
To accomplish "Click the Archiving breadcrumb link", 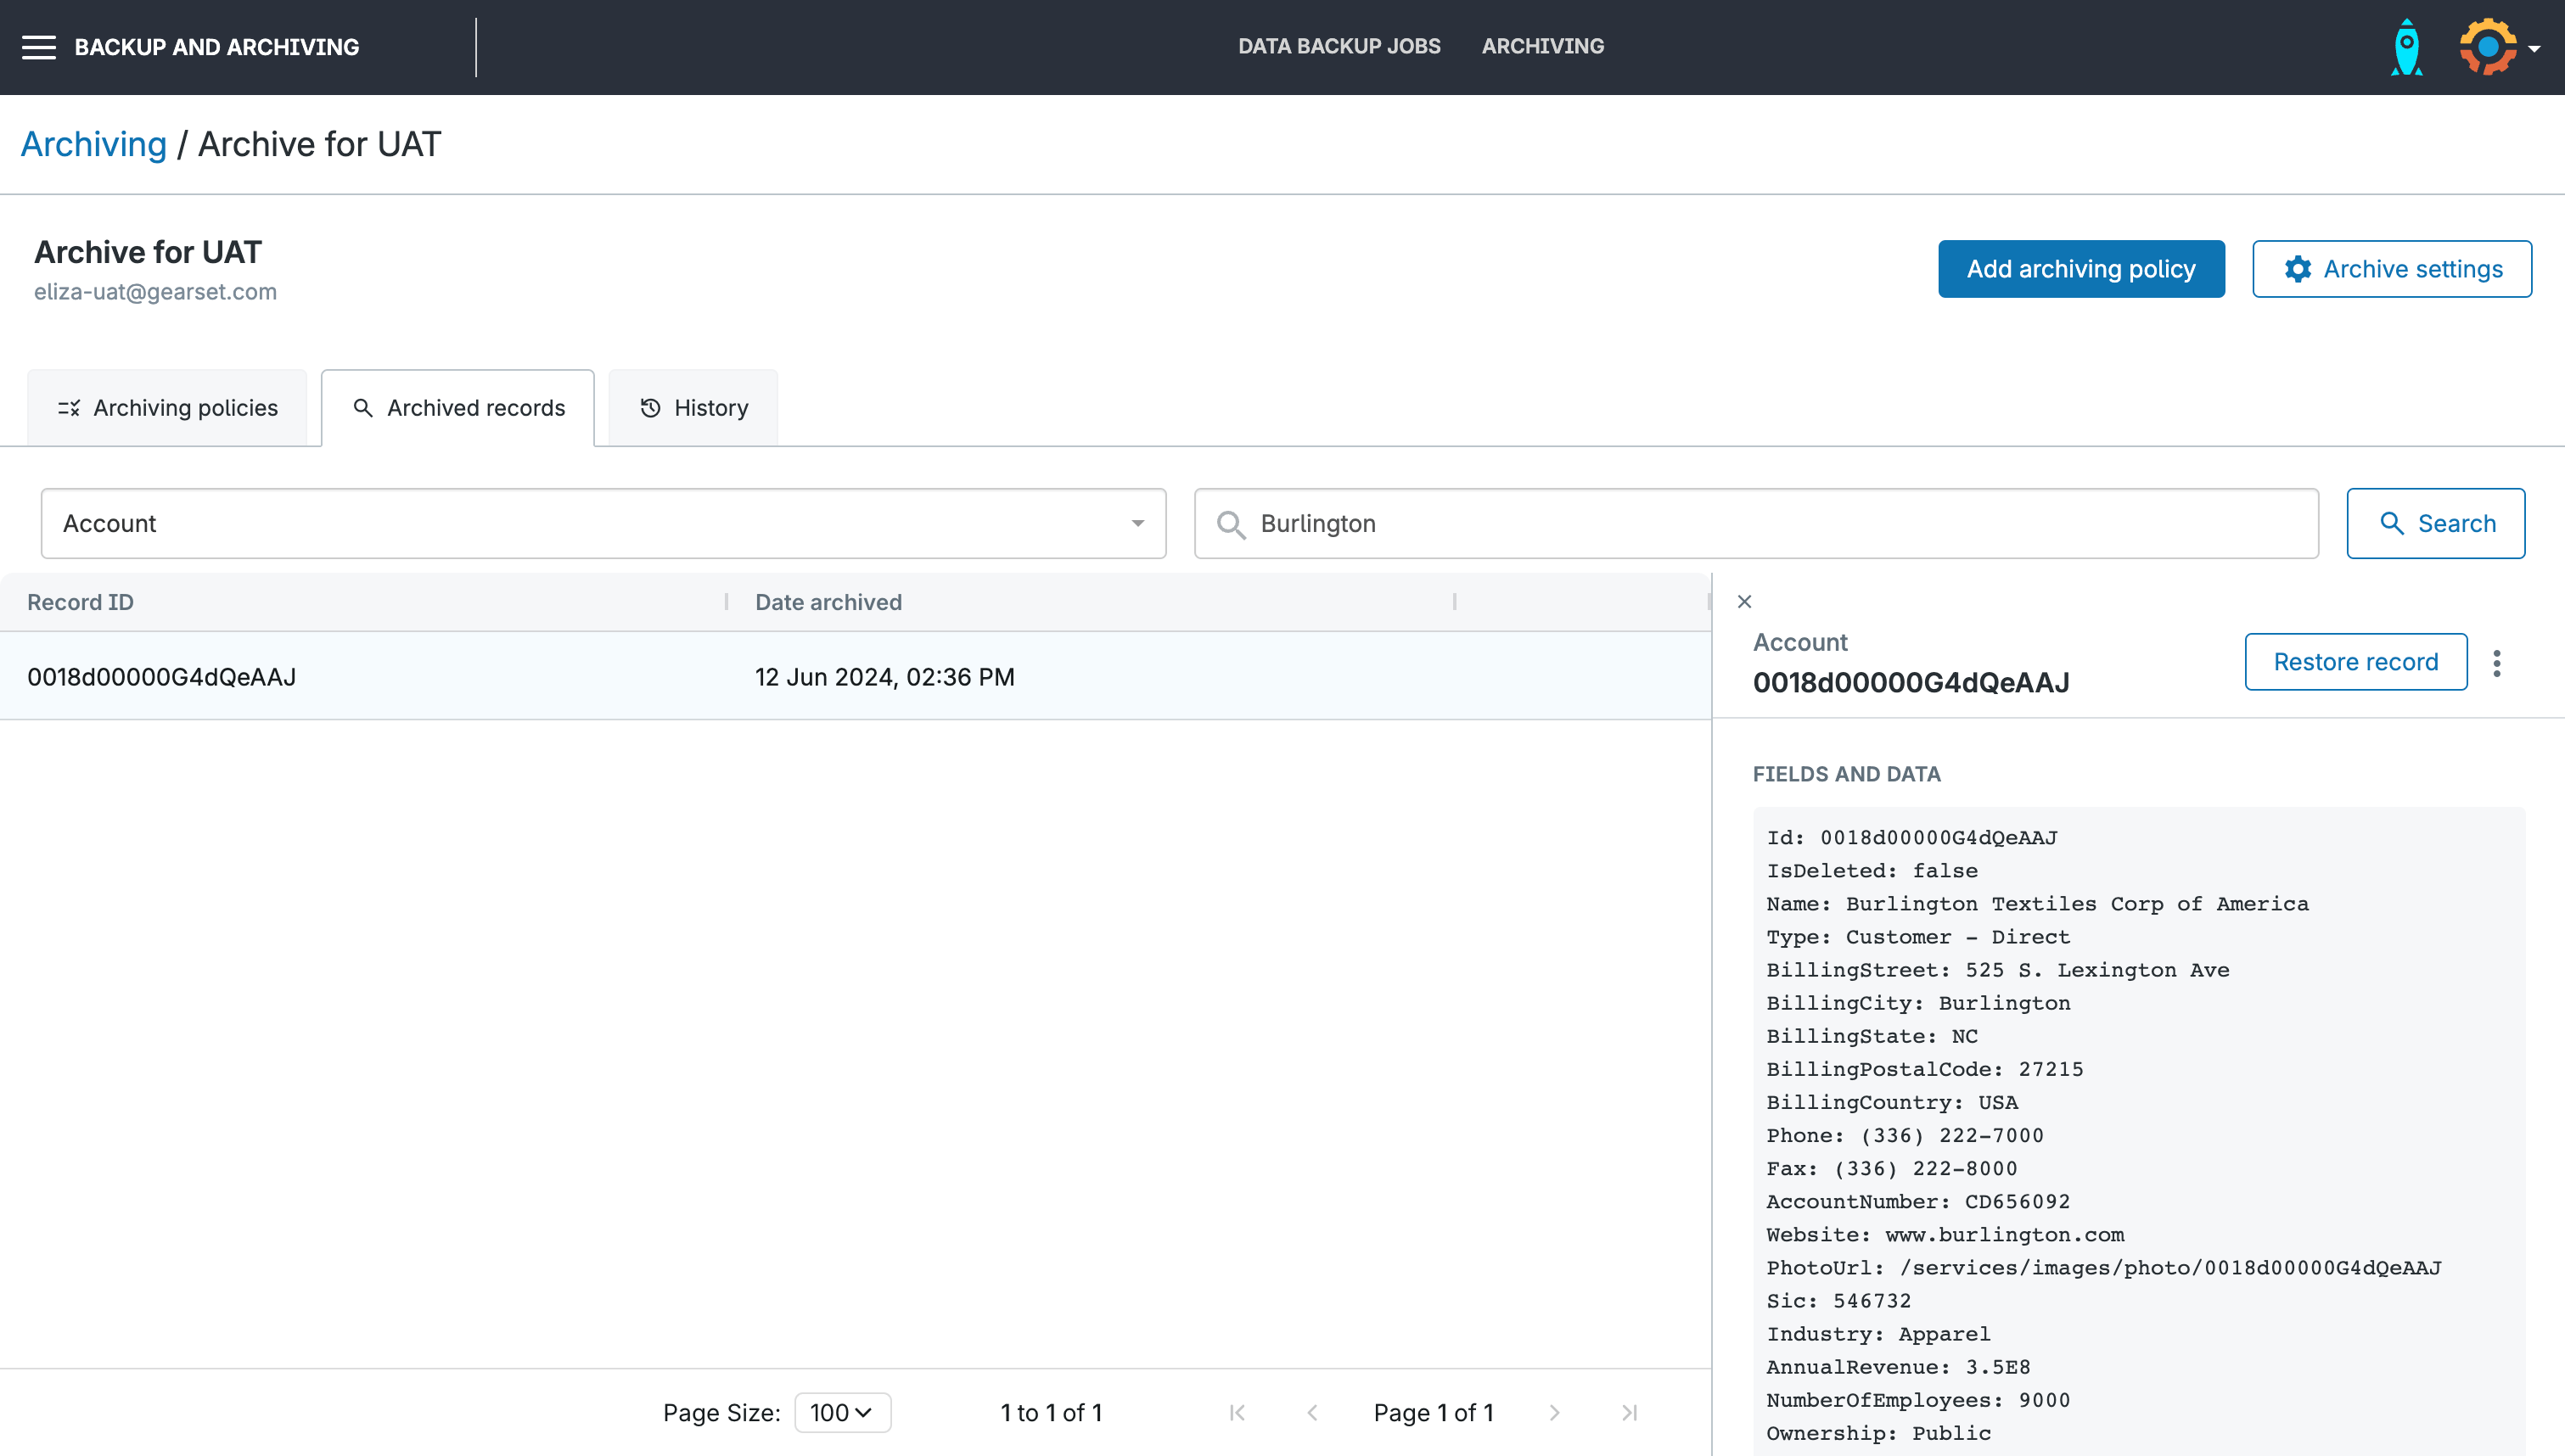I will point(94,144).
